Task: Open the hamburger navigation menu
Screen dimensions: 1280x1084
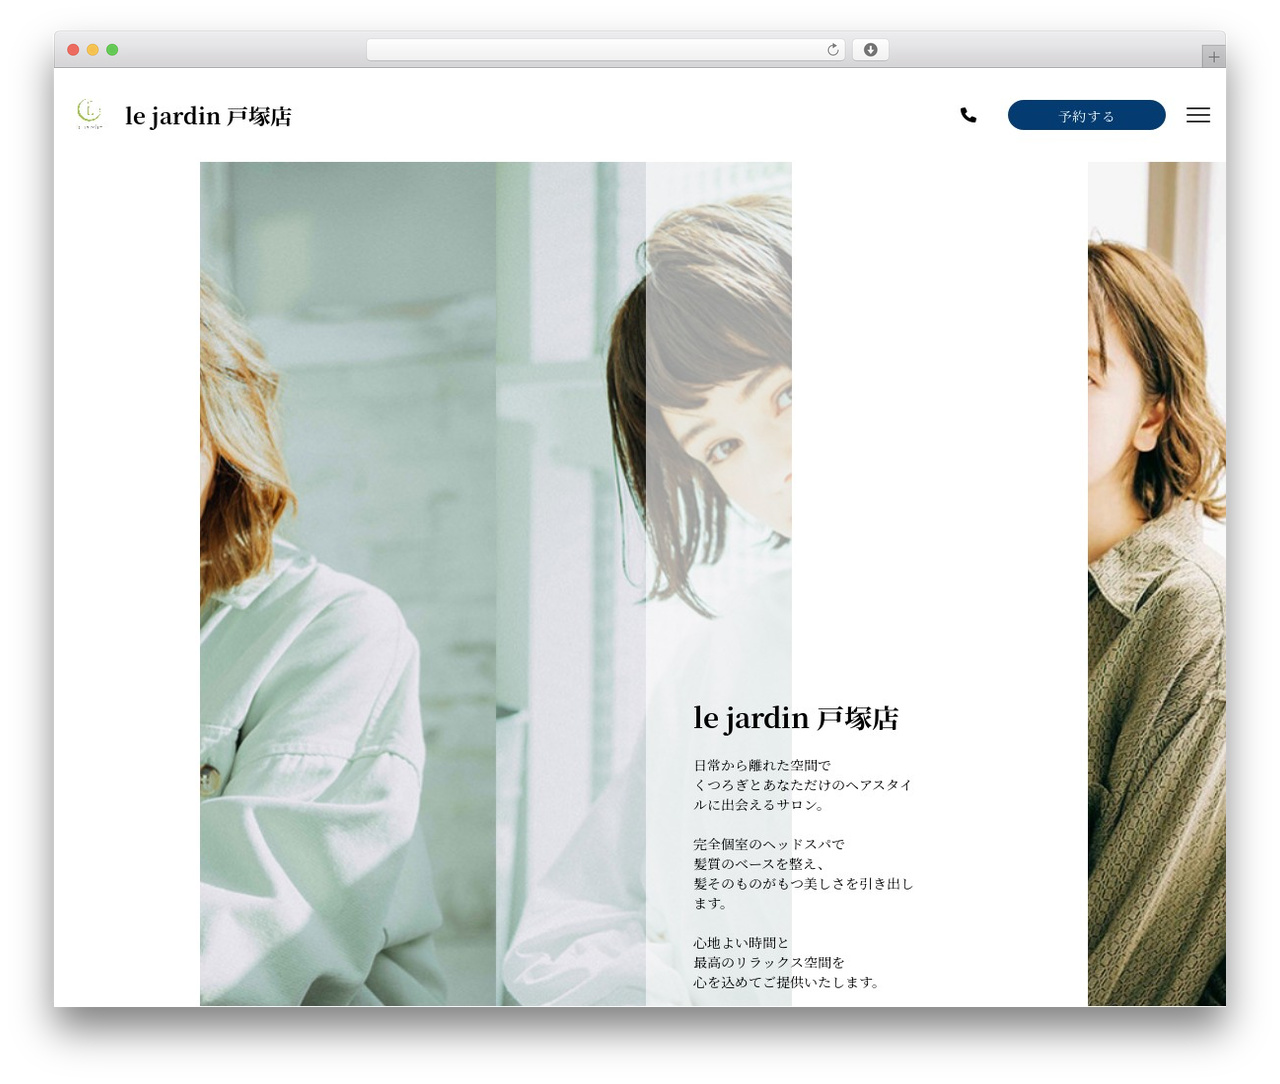Action: [x=1198, y=115]
